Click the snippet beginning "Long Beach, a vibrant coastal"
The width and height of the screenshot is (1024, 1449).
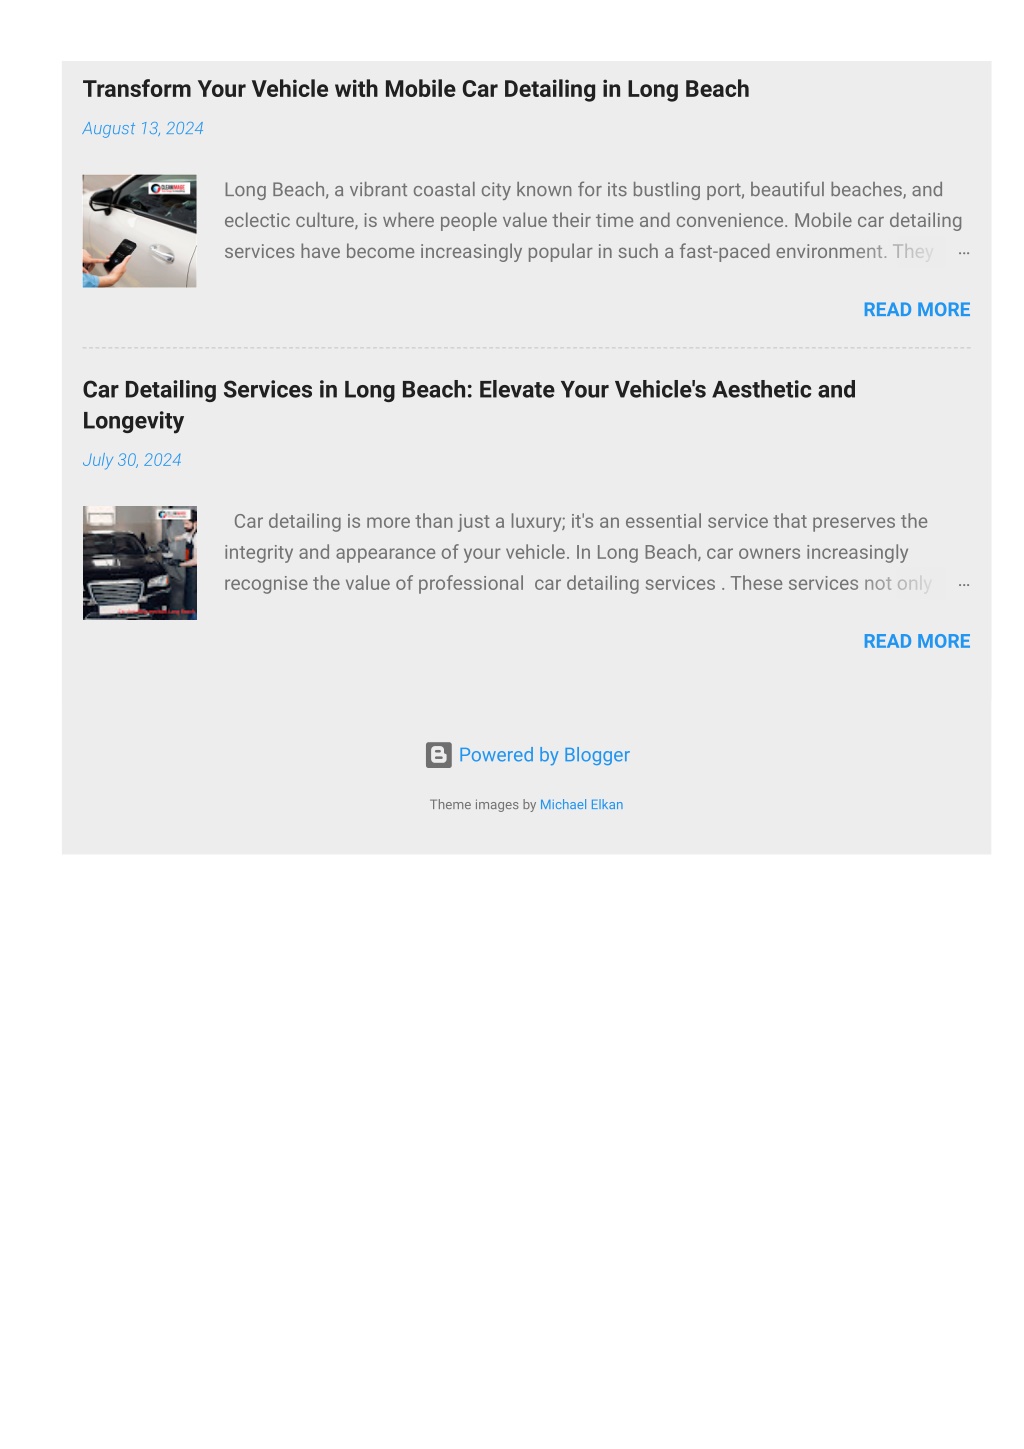[593, 221]
